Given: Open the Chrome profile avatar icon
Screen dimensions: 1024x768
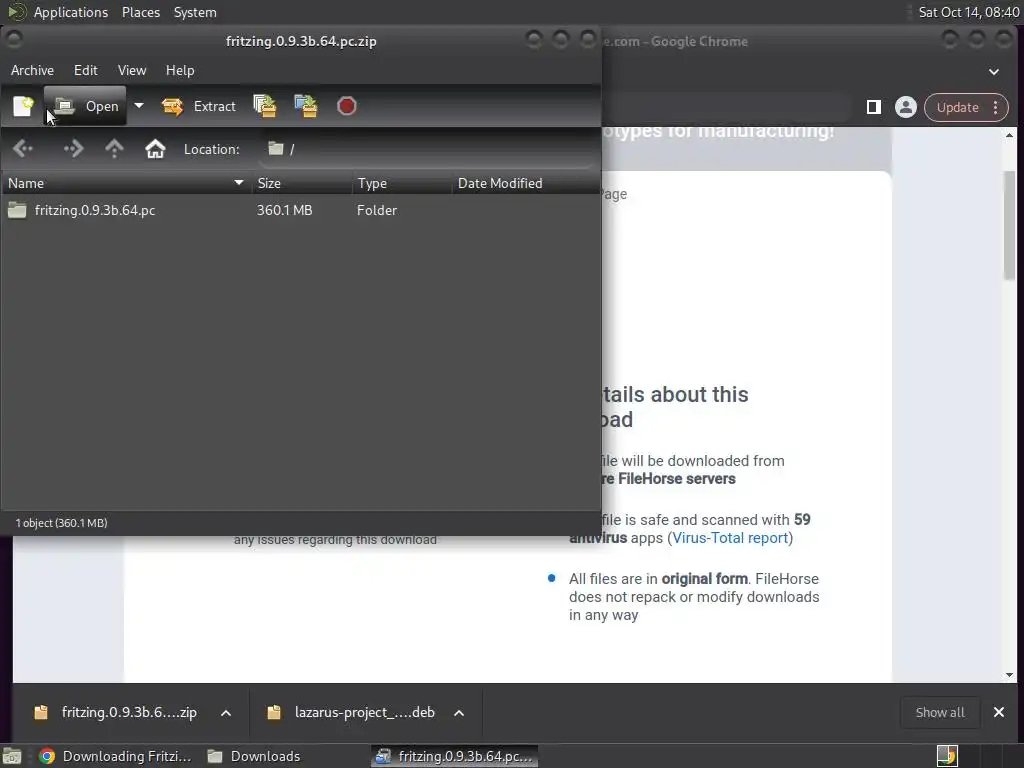Looking at the screenshot, I should pyautogui.click(x=906, y=107).
